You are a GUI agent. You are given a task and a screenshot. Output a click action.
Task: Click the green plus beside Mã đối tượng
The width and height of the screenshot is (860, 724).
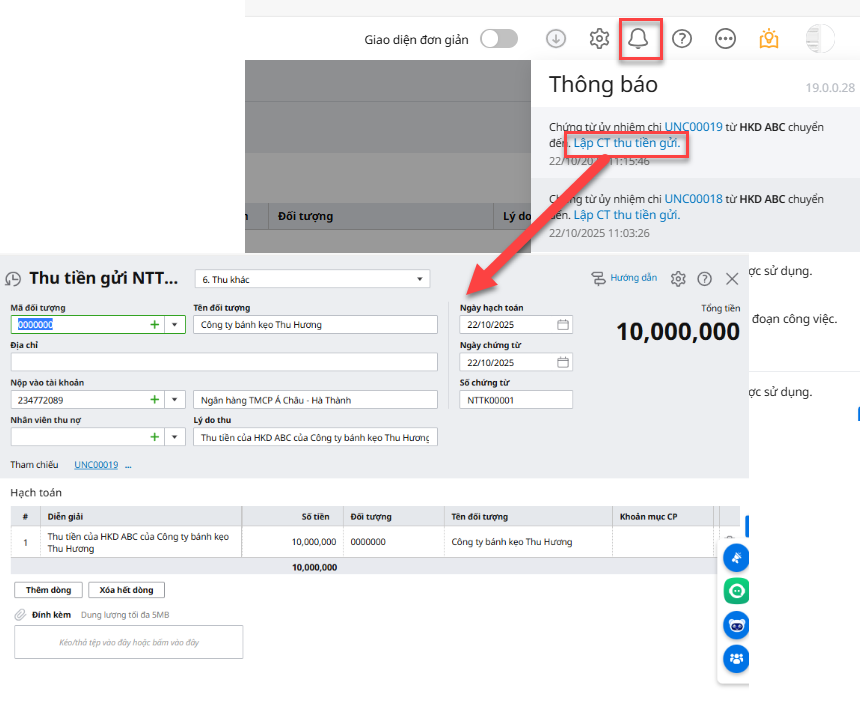[154, 325]
